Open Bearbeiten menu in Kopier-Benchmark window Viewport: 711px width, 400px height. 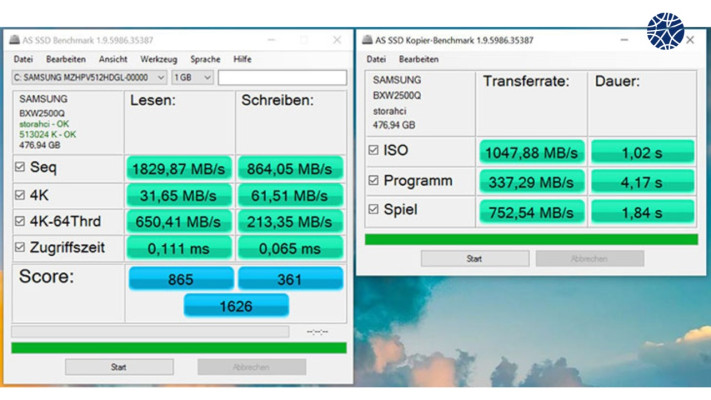pyautogui.click(x=419, y=59)
